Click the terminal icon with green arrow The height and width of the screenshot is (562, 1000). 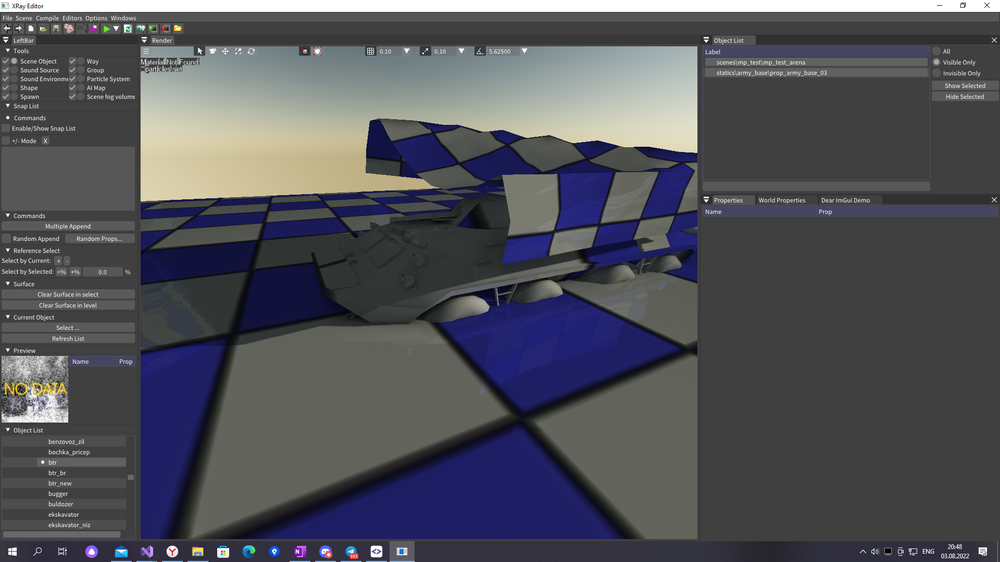153,29
